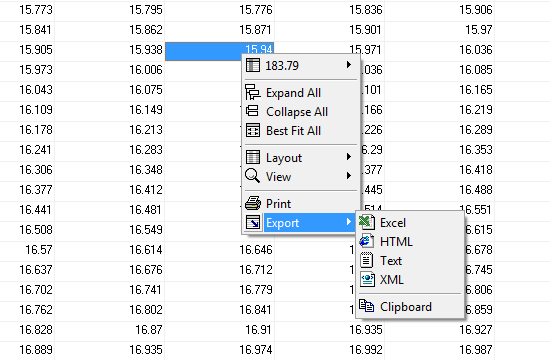The height and width of the screenshot is (360, 550).
Task: Open the Layout menu entry
Action: (x=301, y=158)
